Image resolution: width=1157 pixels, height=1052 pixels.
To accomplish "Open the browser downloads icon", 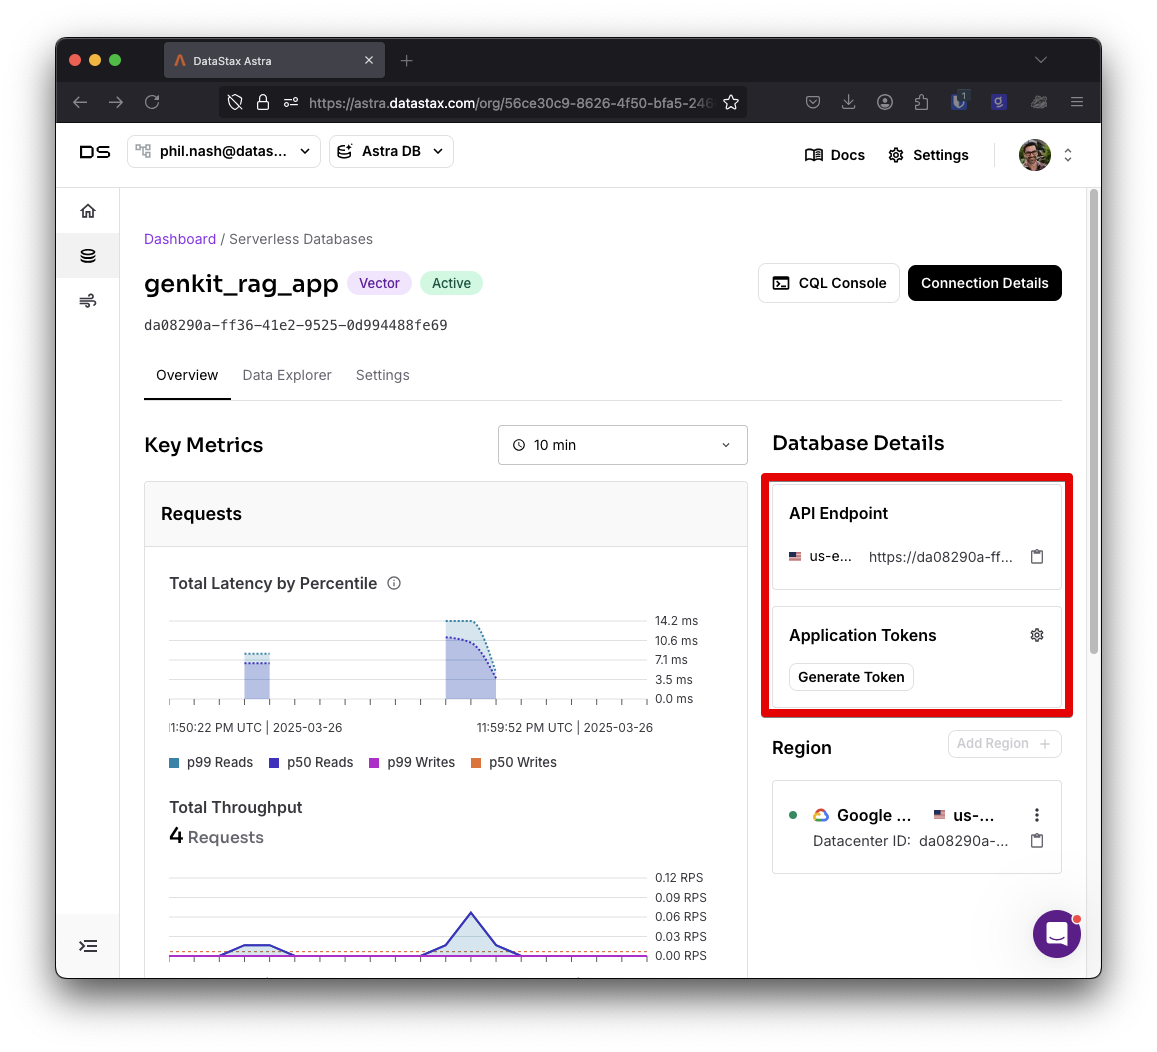I will coord(849,103).
